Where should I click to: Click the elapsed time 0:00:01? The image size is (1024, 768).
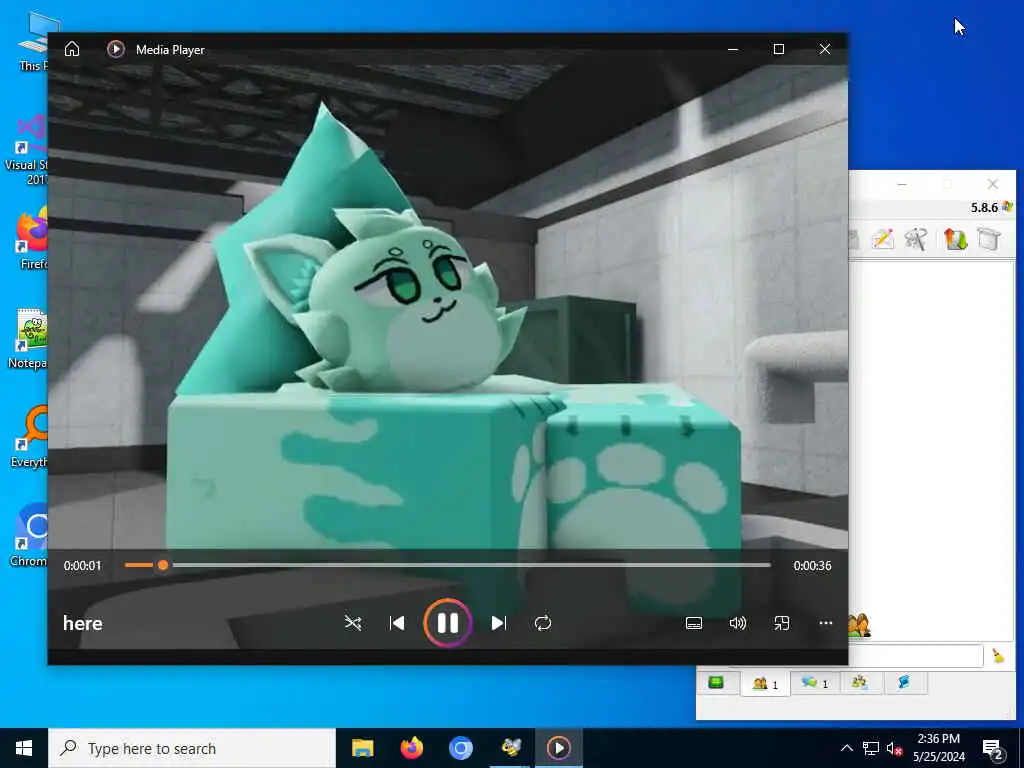coord(82,566)
